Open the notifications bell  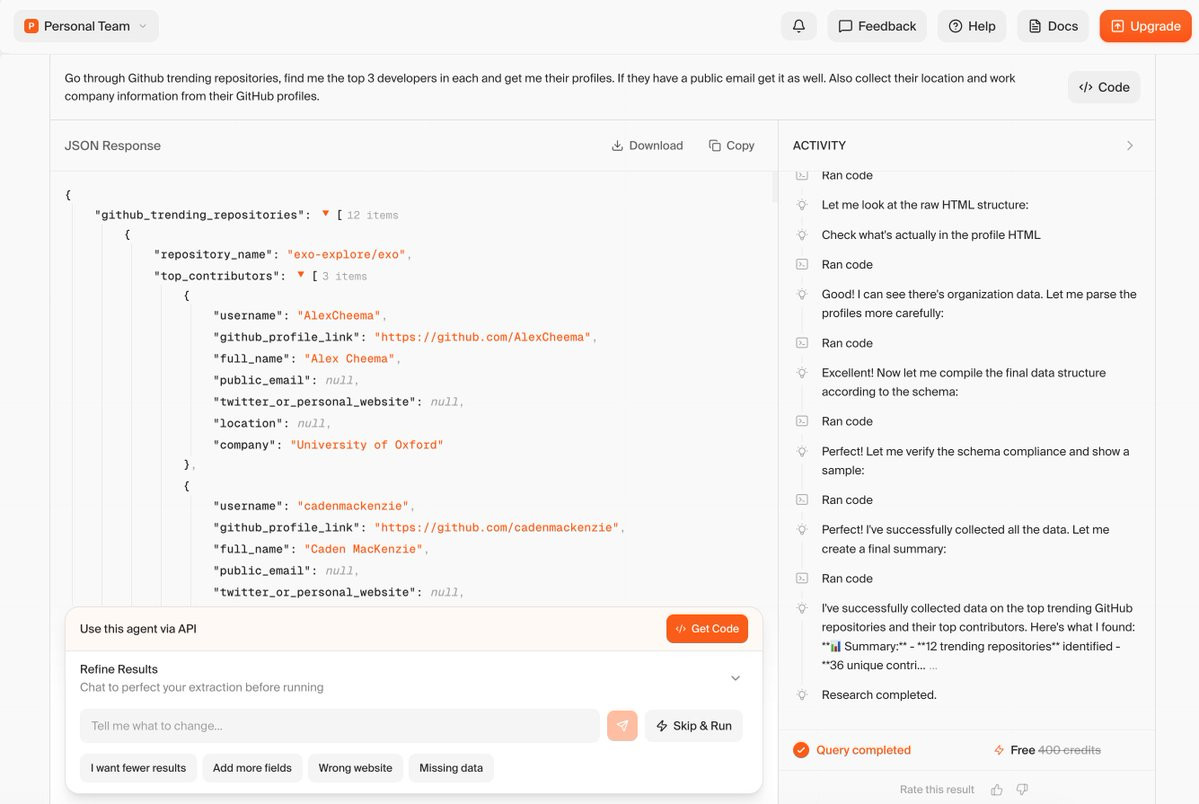coord(798,26)
